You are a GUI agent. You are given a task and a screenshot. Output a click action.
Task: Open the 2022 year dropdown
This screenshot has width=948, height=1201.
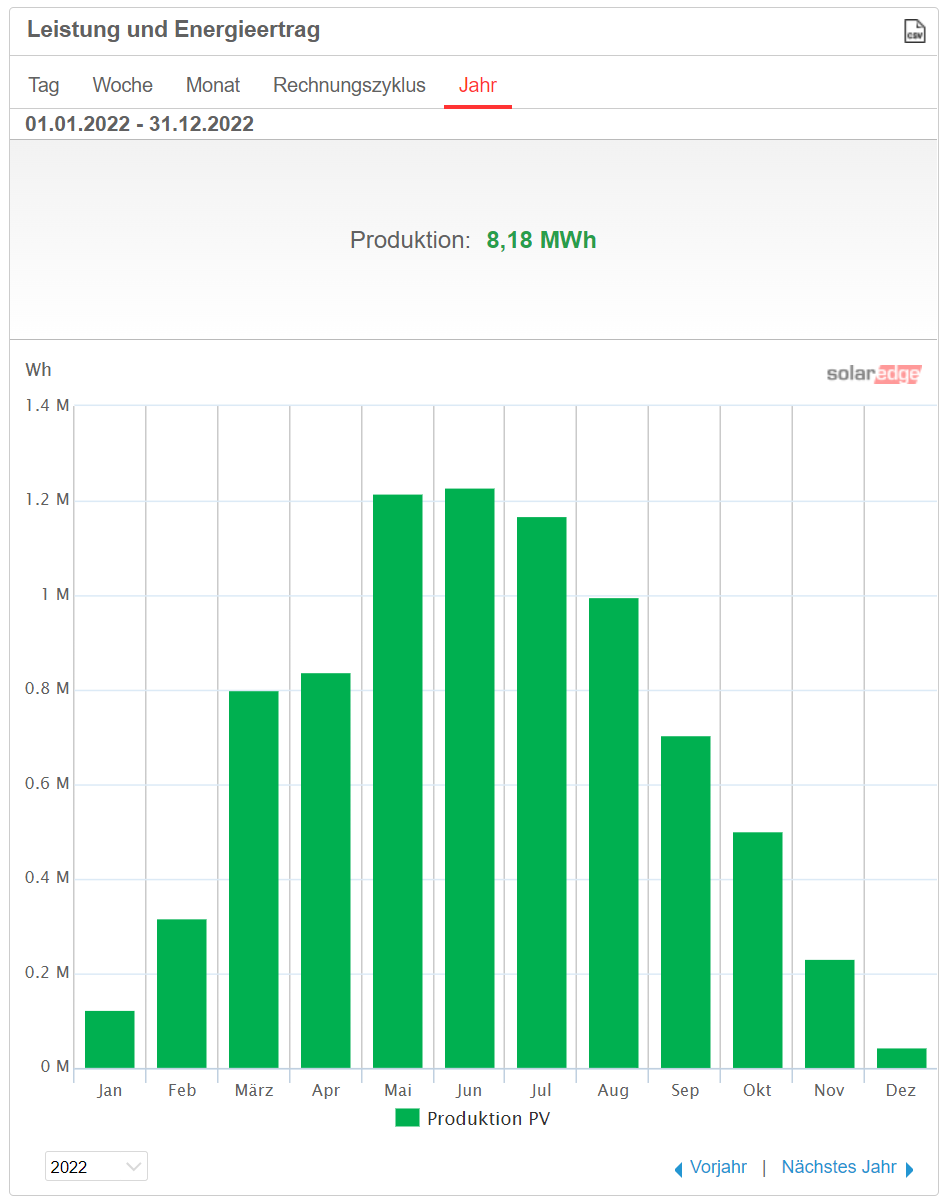tap(96, 1166)
